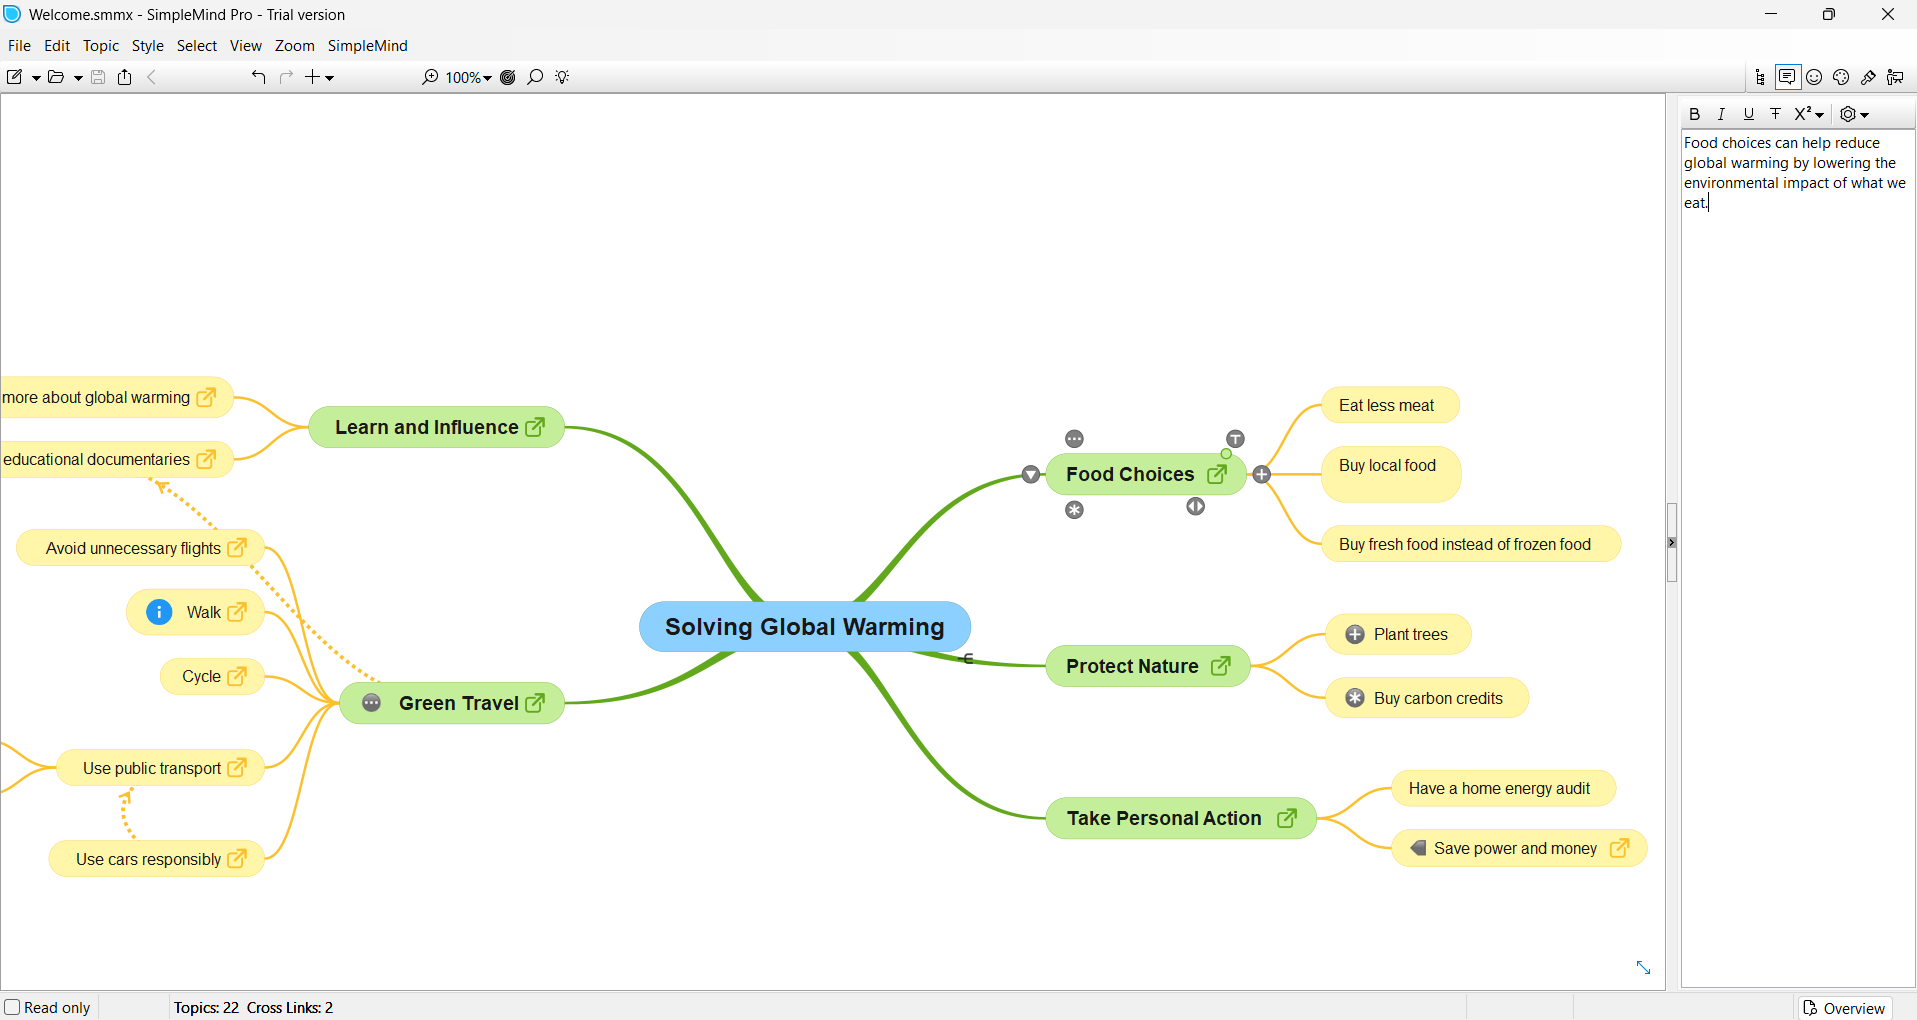The image size is (1917, 1020).
Task: Expand the add topic plus dropdown
Action: point(329,77)
